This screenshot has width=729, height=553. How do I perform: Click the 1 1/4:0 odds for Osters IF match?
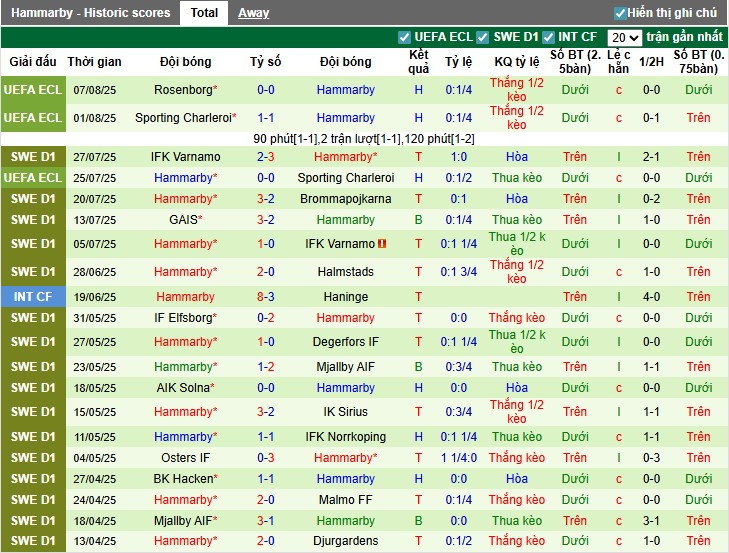pyautogui.click(x=458, y=458)
